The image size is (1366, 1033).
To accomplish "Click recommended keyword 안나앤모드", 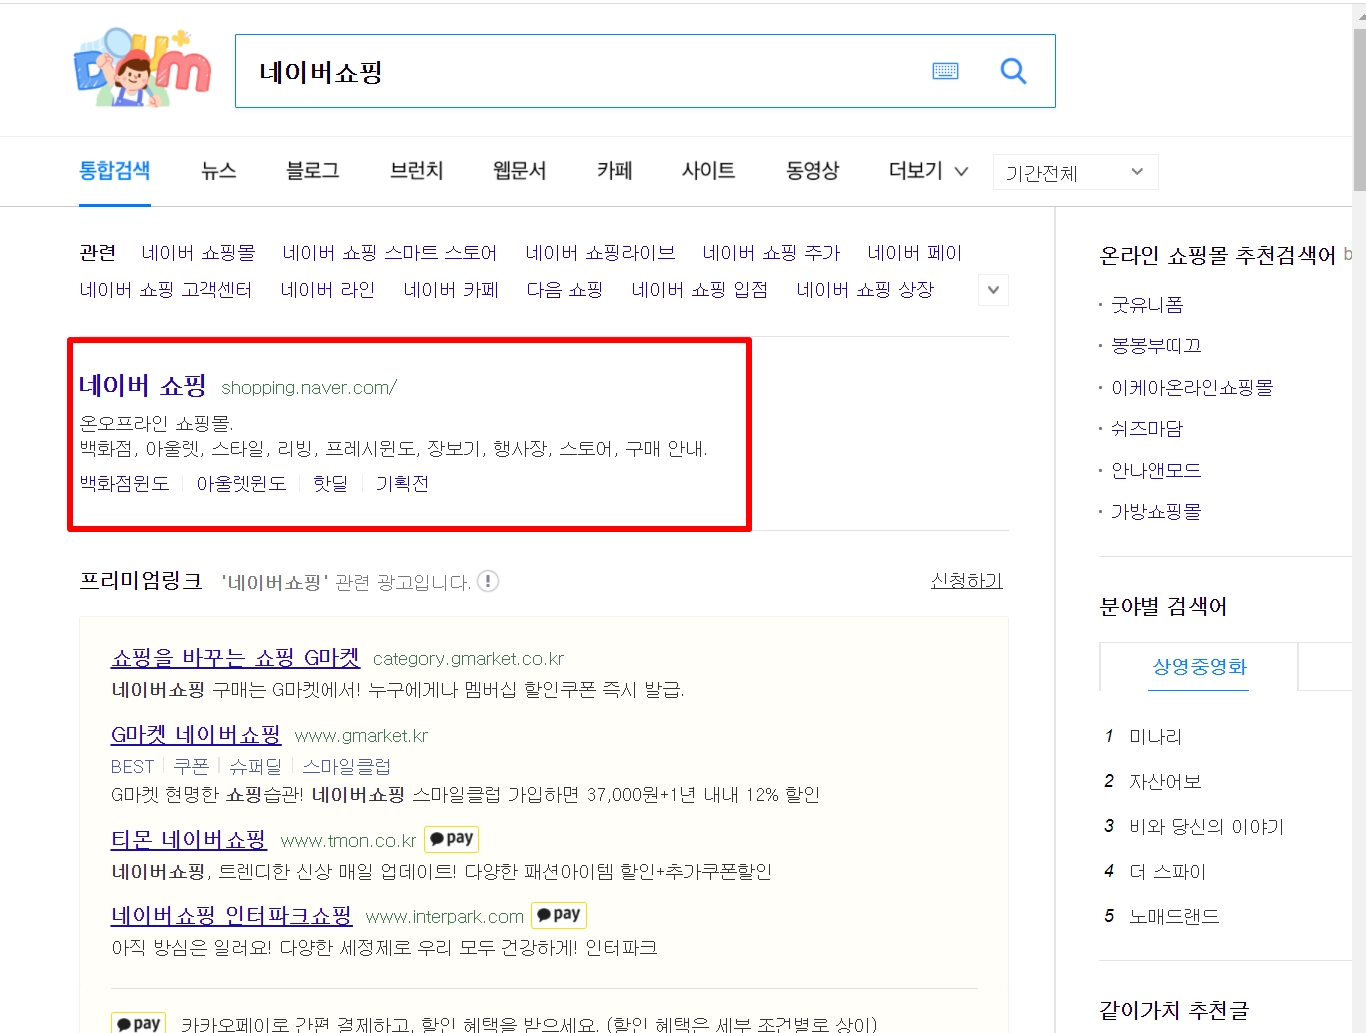I will (x=1156, y=470).
